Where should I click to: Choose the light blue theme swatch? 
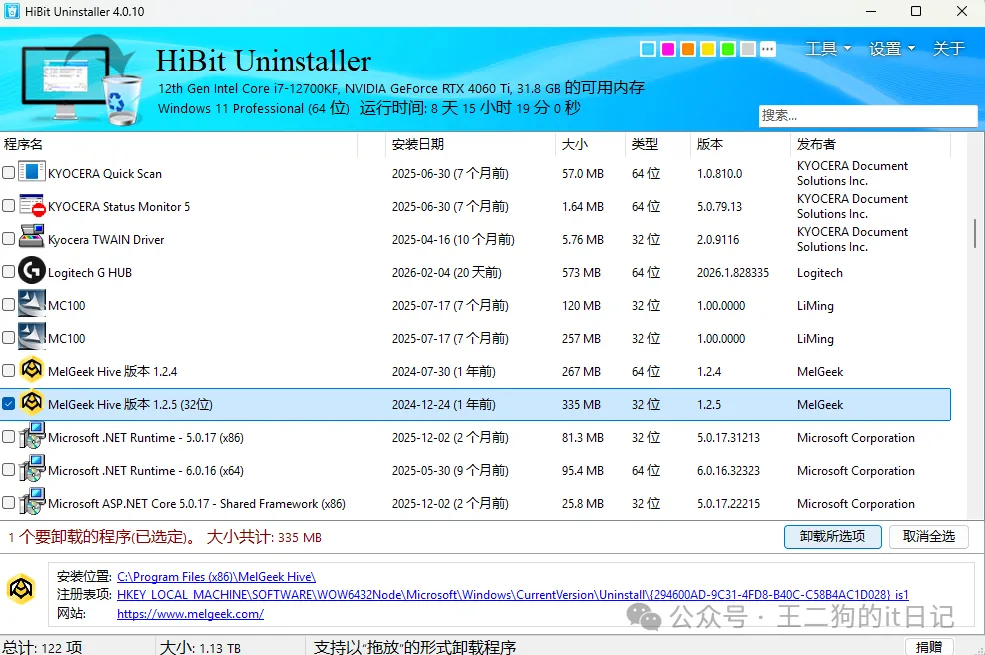(x=648, y=48)
